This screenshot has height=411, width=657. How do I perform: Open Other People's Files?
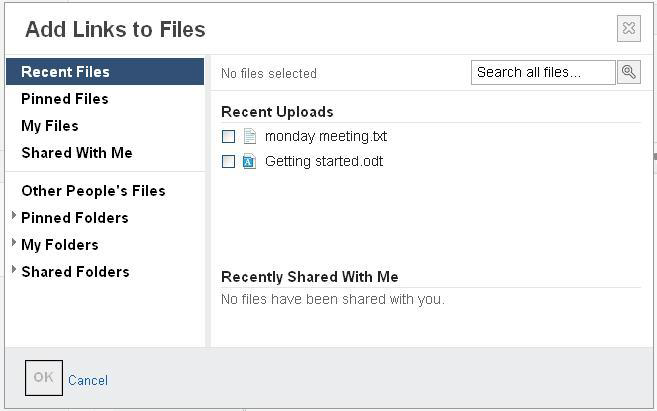[93, 191]
